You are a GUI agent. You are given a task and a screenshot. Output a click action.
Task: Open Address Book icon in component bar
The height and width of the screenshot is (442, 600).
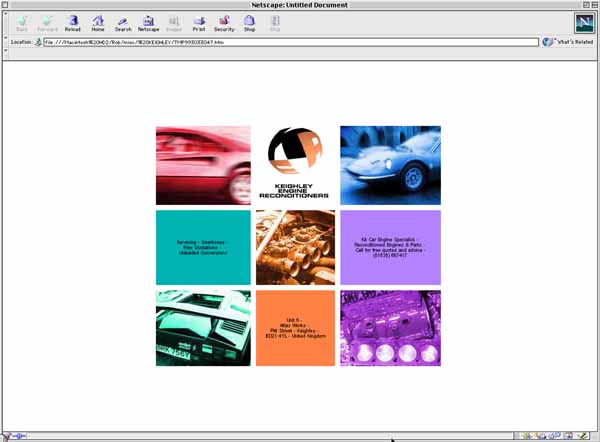(569, 435)
